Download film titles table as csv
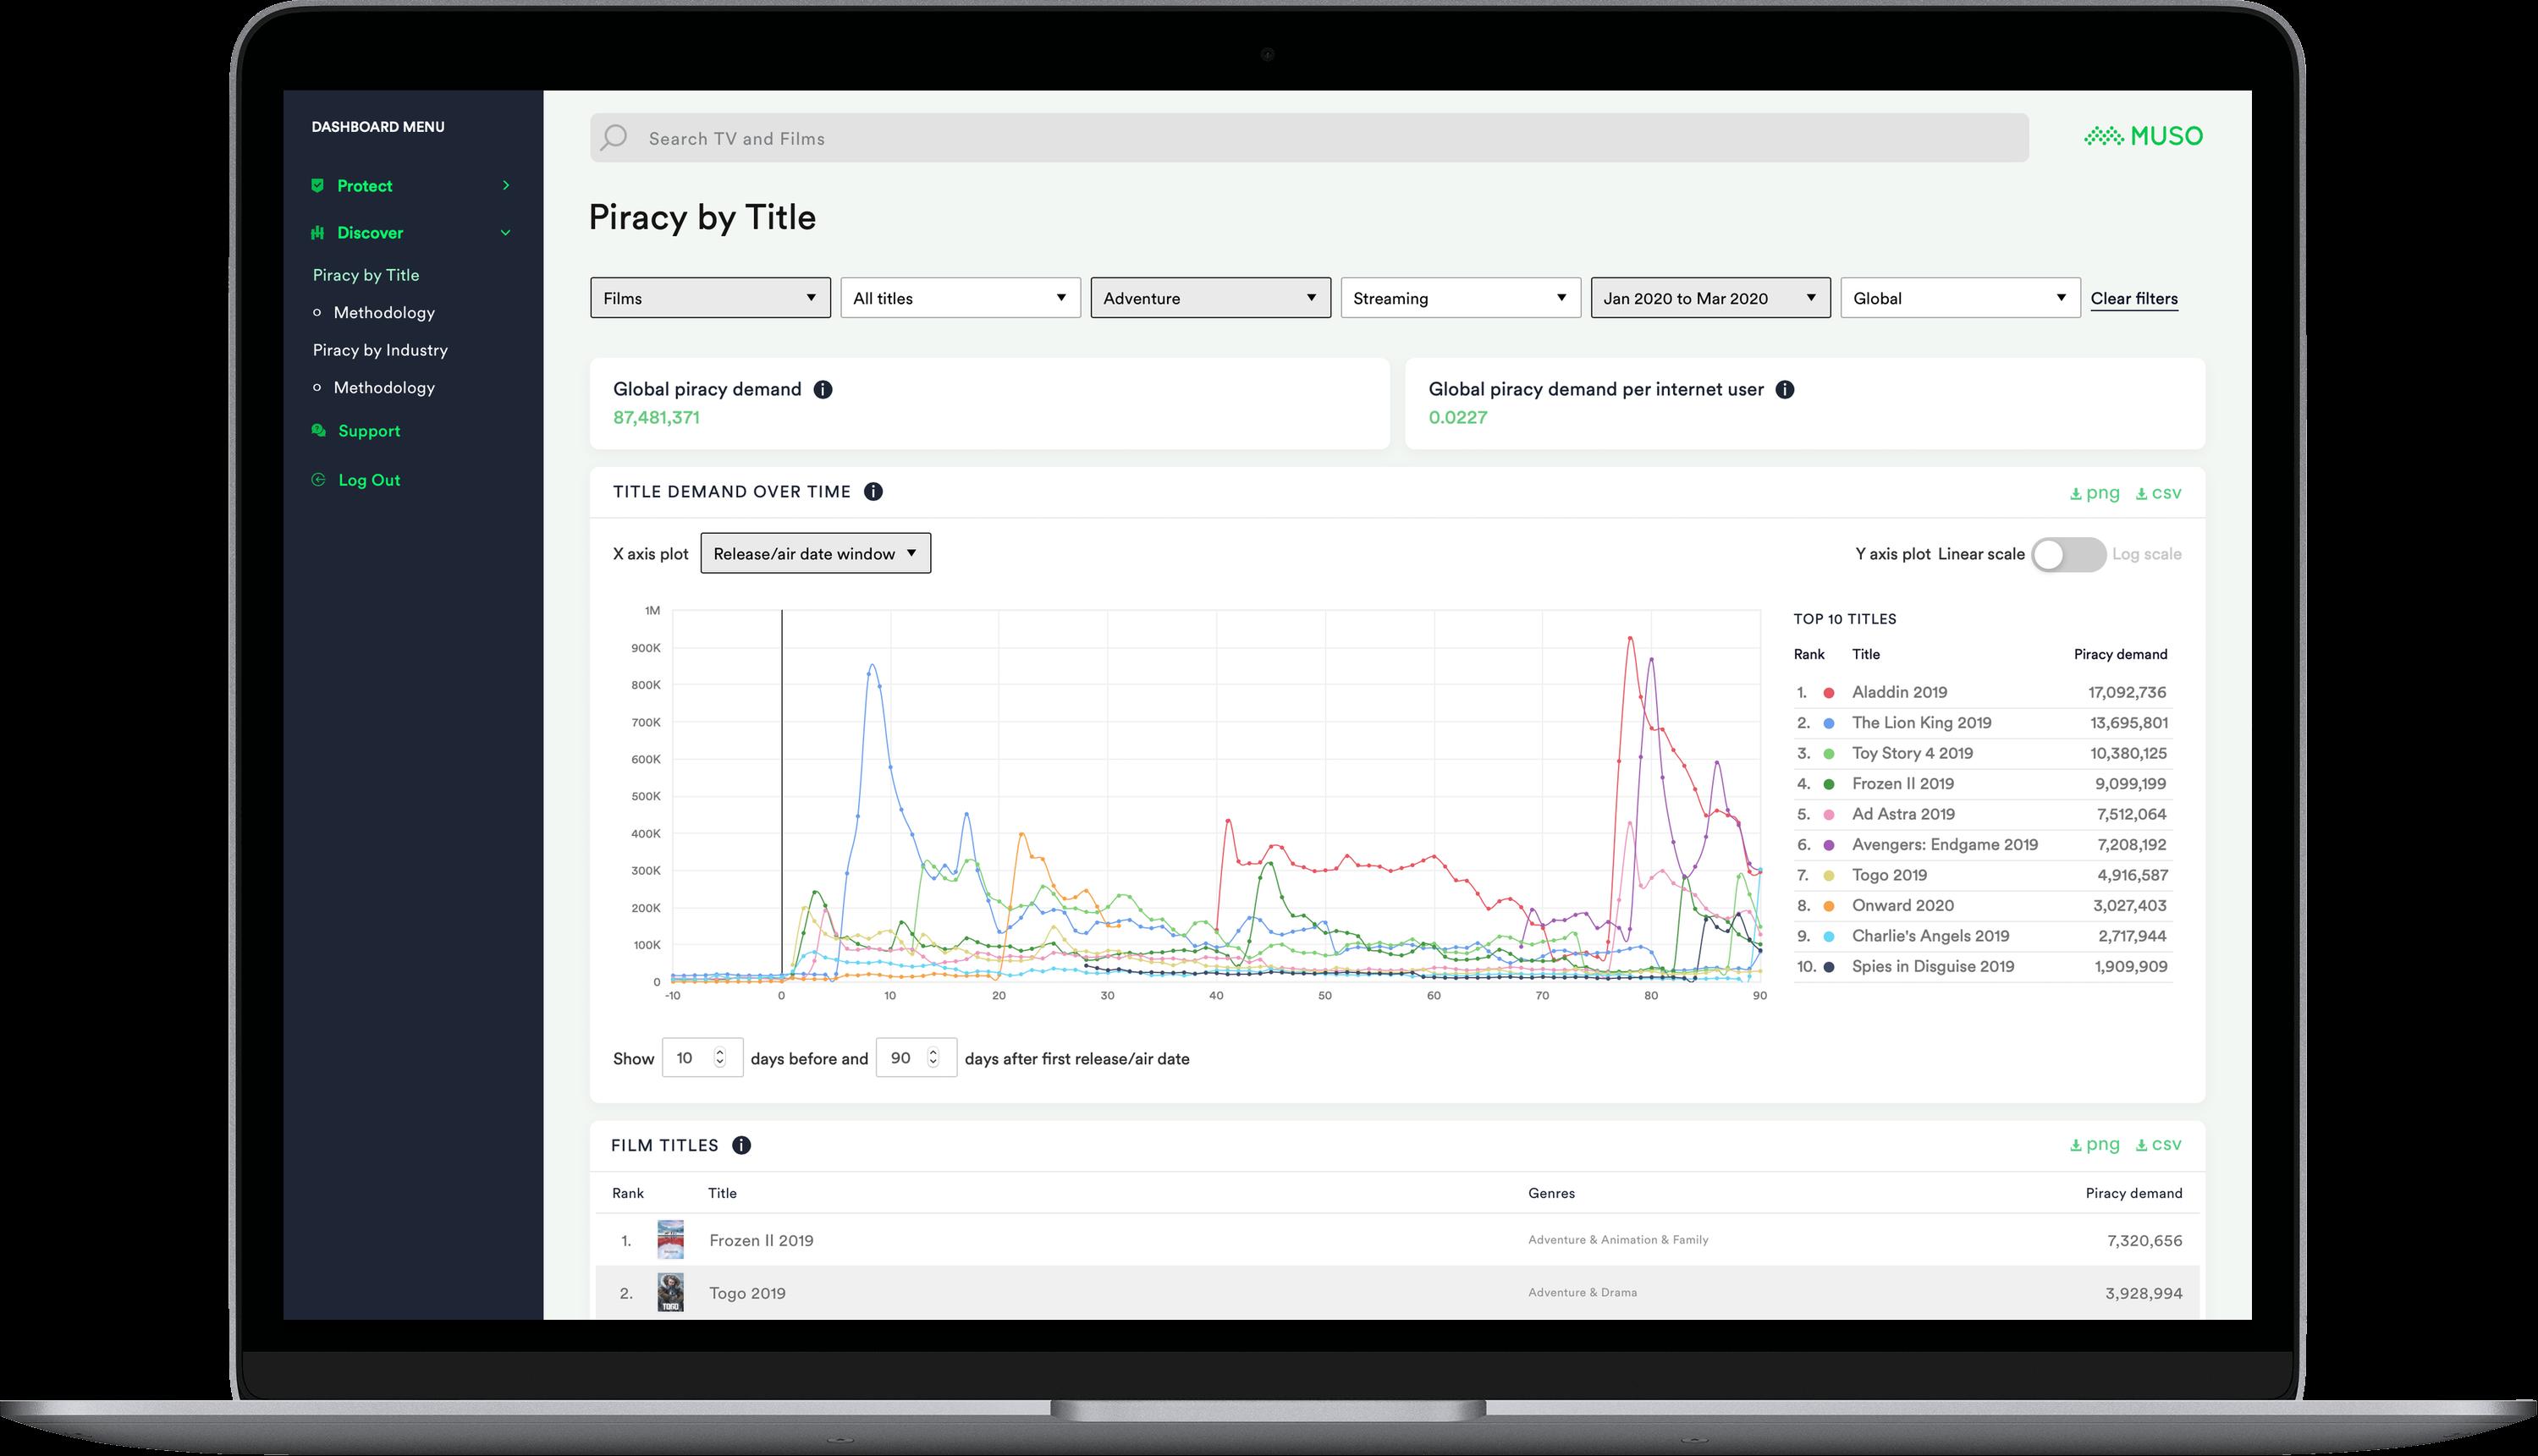2538x1456 pixels. point(2158,1145)
